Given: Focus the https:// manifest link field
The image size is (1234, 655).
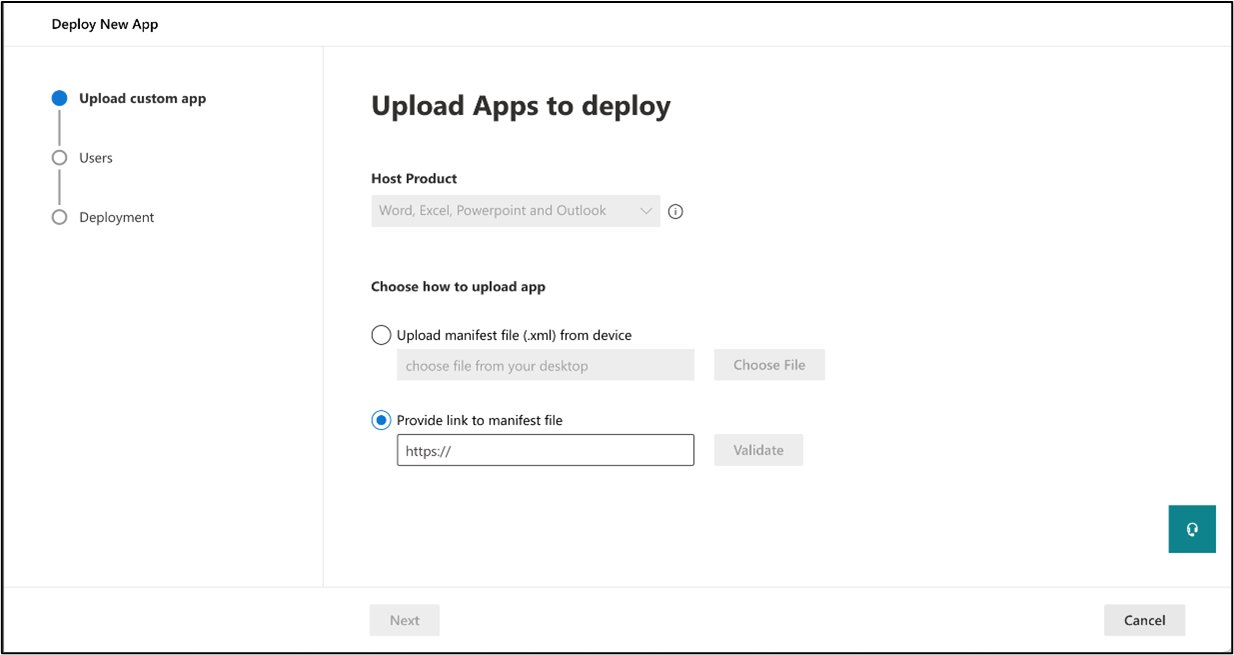Looking at the screenshot, I should (545, 450).
